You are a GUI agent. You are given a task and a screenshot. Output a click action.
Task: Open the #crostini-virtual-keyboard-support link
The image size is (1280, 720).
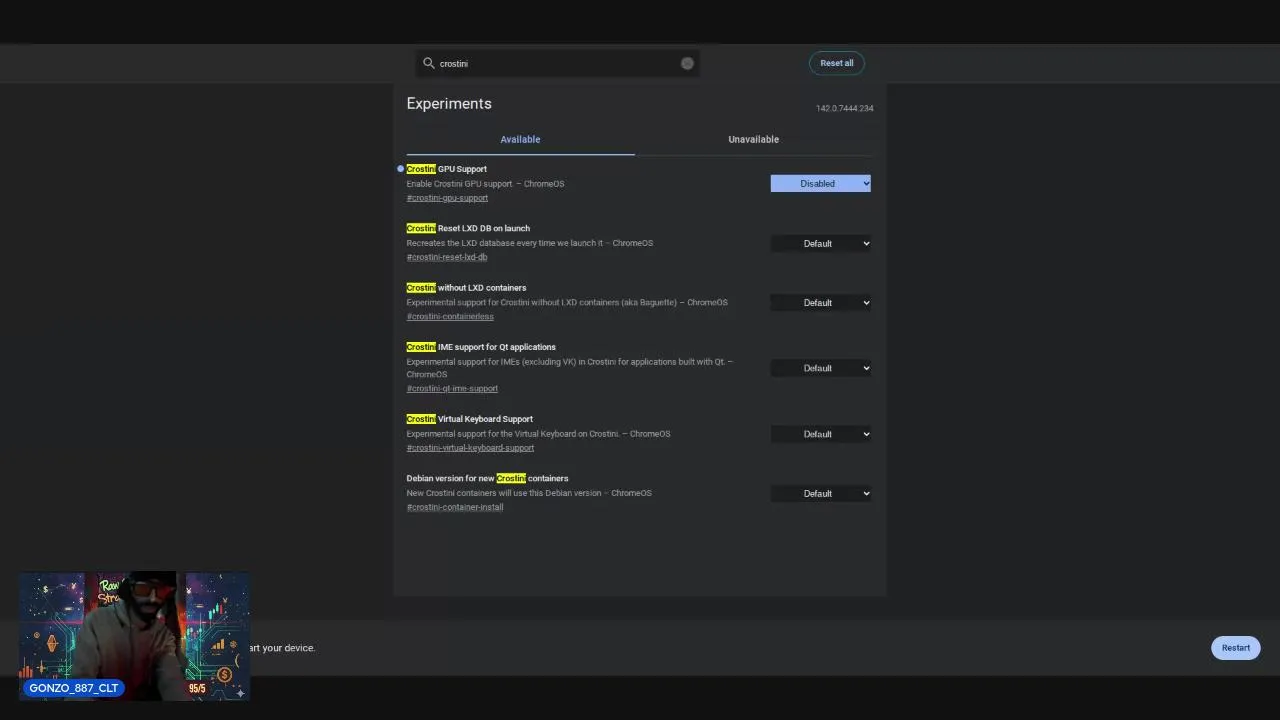pos(470,448)
